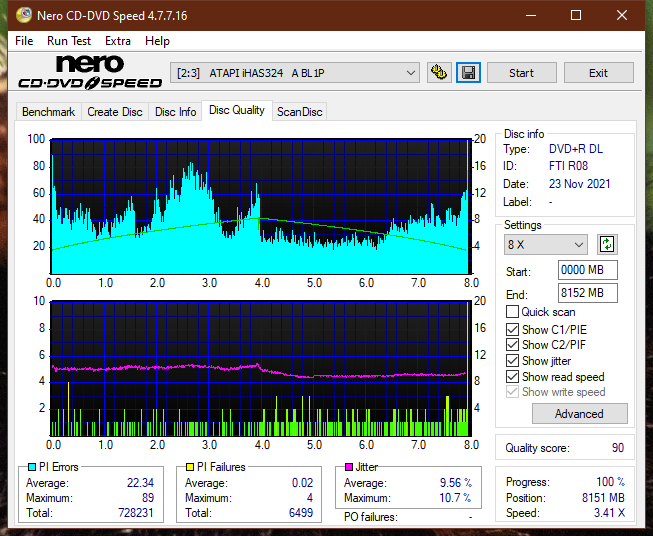Disable Show read speed checkbox
Viewport: 653px width, 536px height.
(512, 376)
